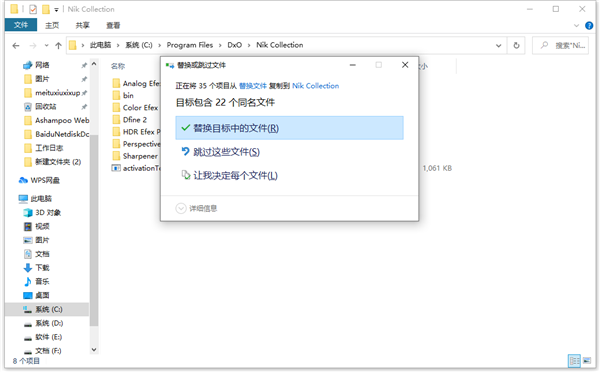The image size is (600, 372).
Task: Select 新建文件夹 (2) in sidebar
Action: [x=58, y=162]
